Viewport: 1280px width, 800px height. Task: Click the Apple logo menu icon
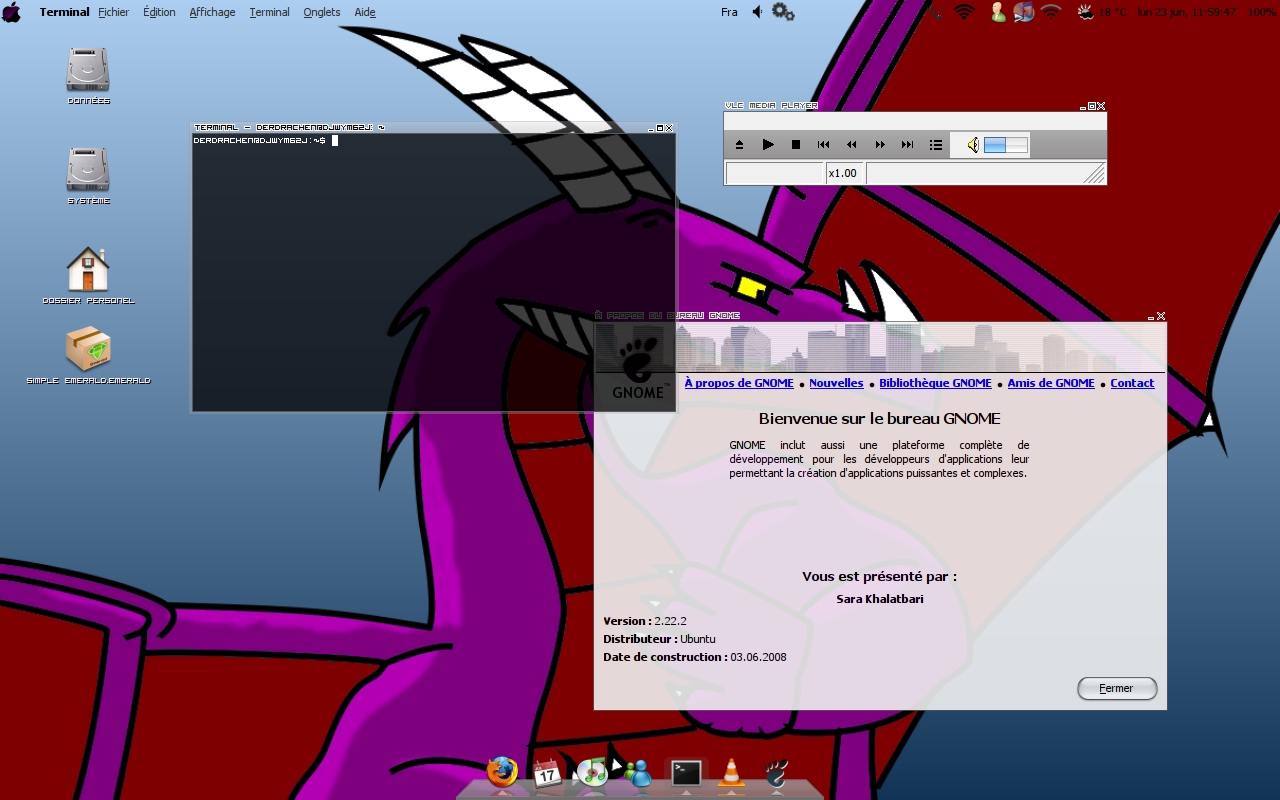(12, 12)
